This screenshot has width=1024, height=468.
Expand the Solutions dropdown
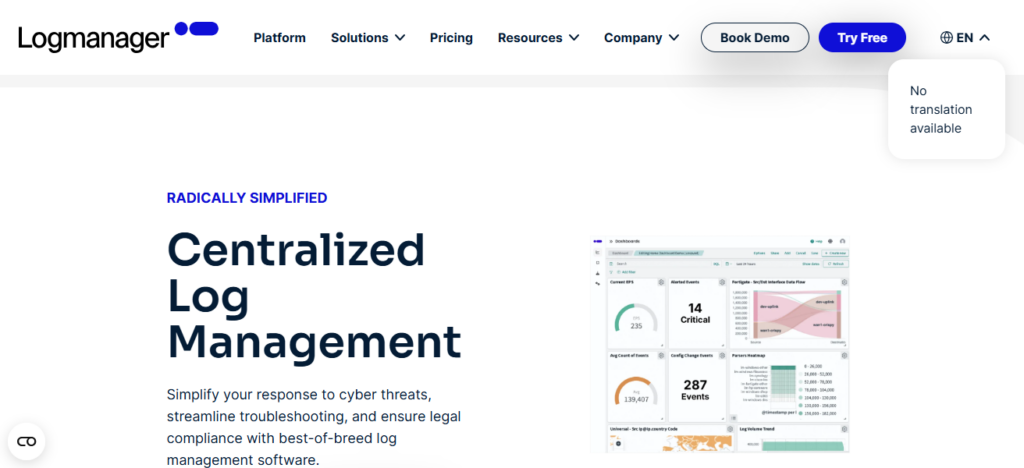click(368, 38)
